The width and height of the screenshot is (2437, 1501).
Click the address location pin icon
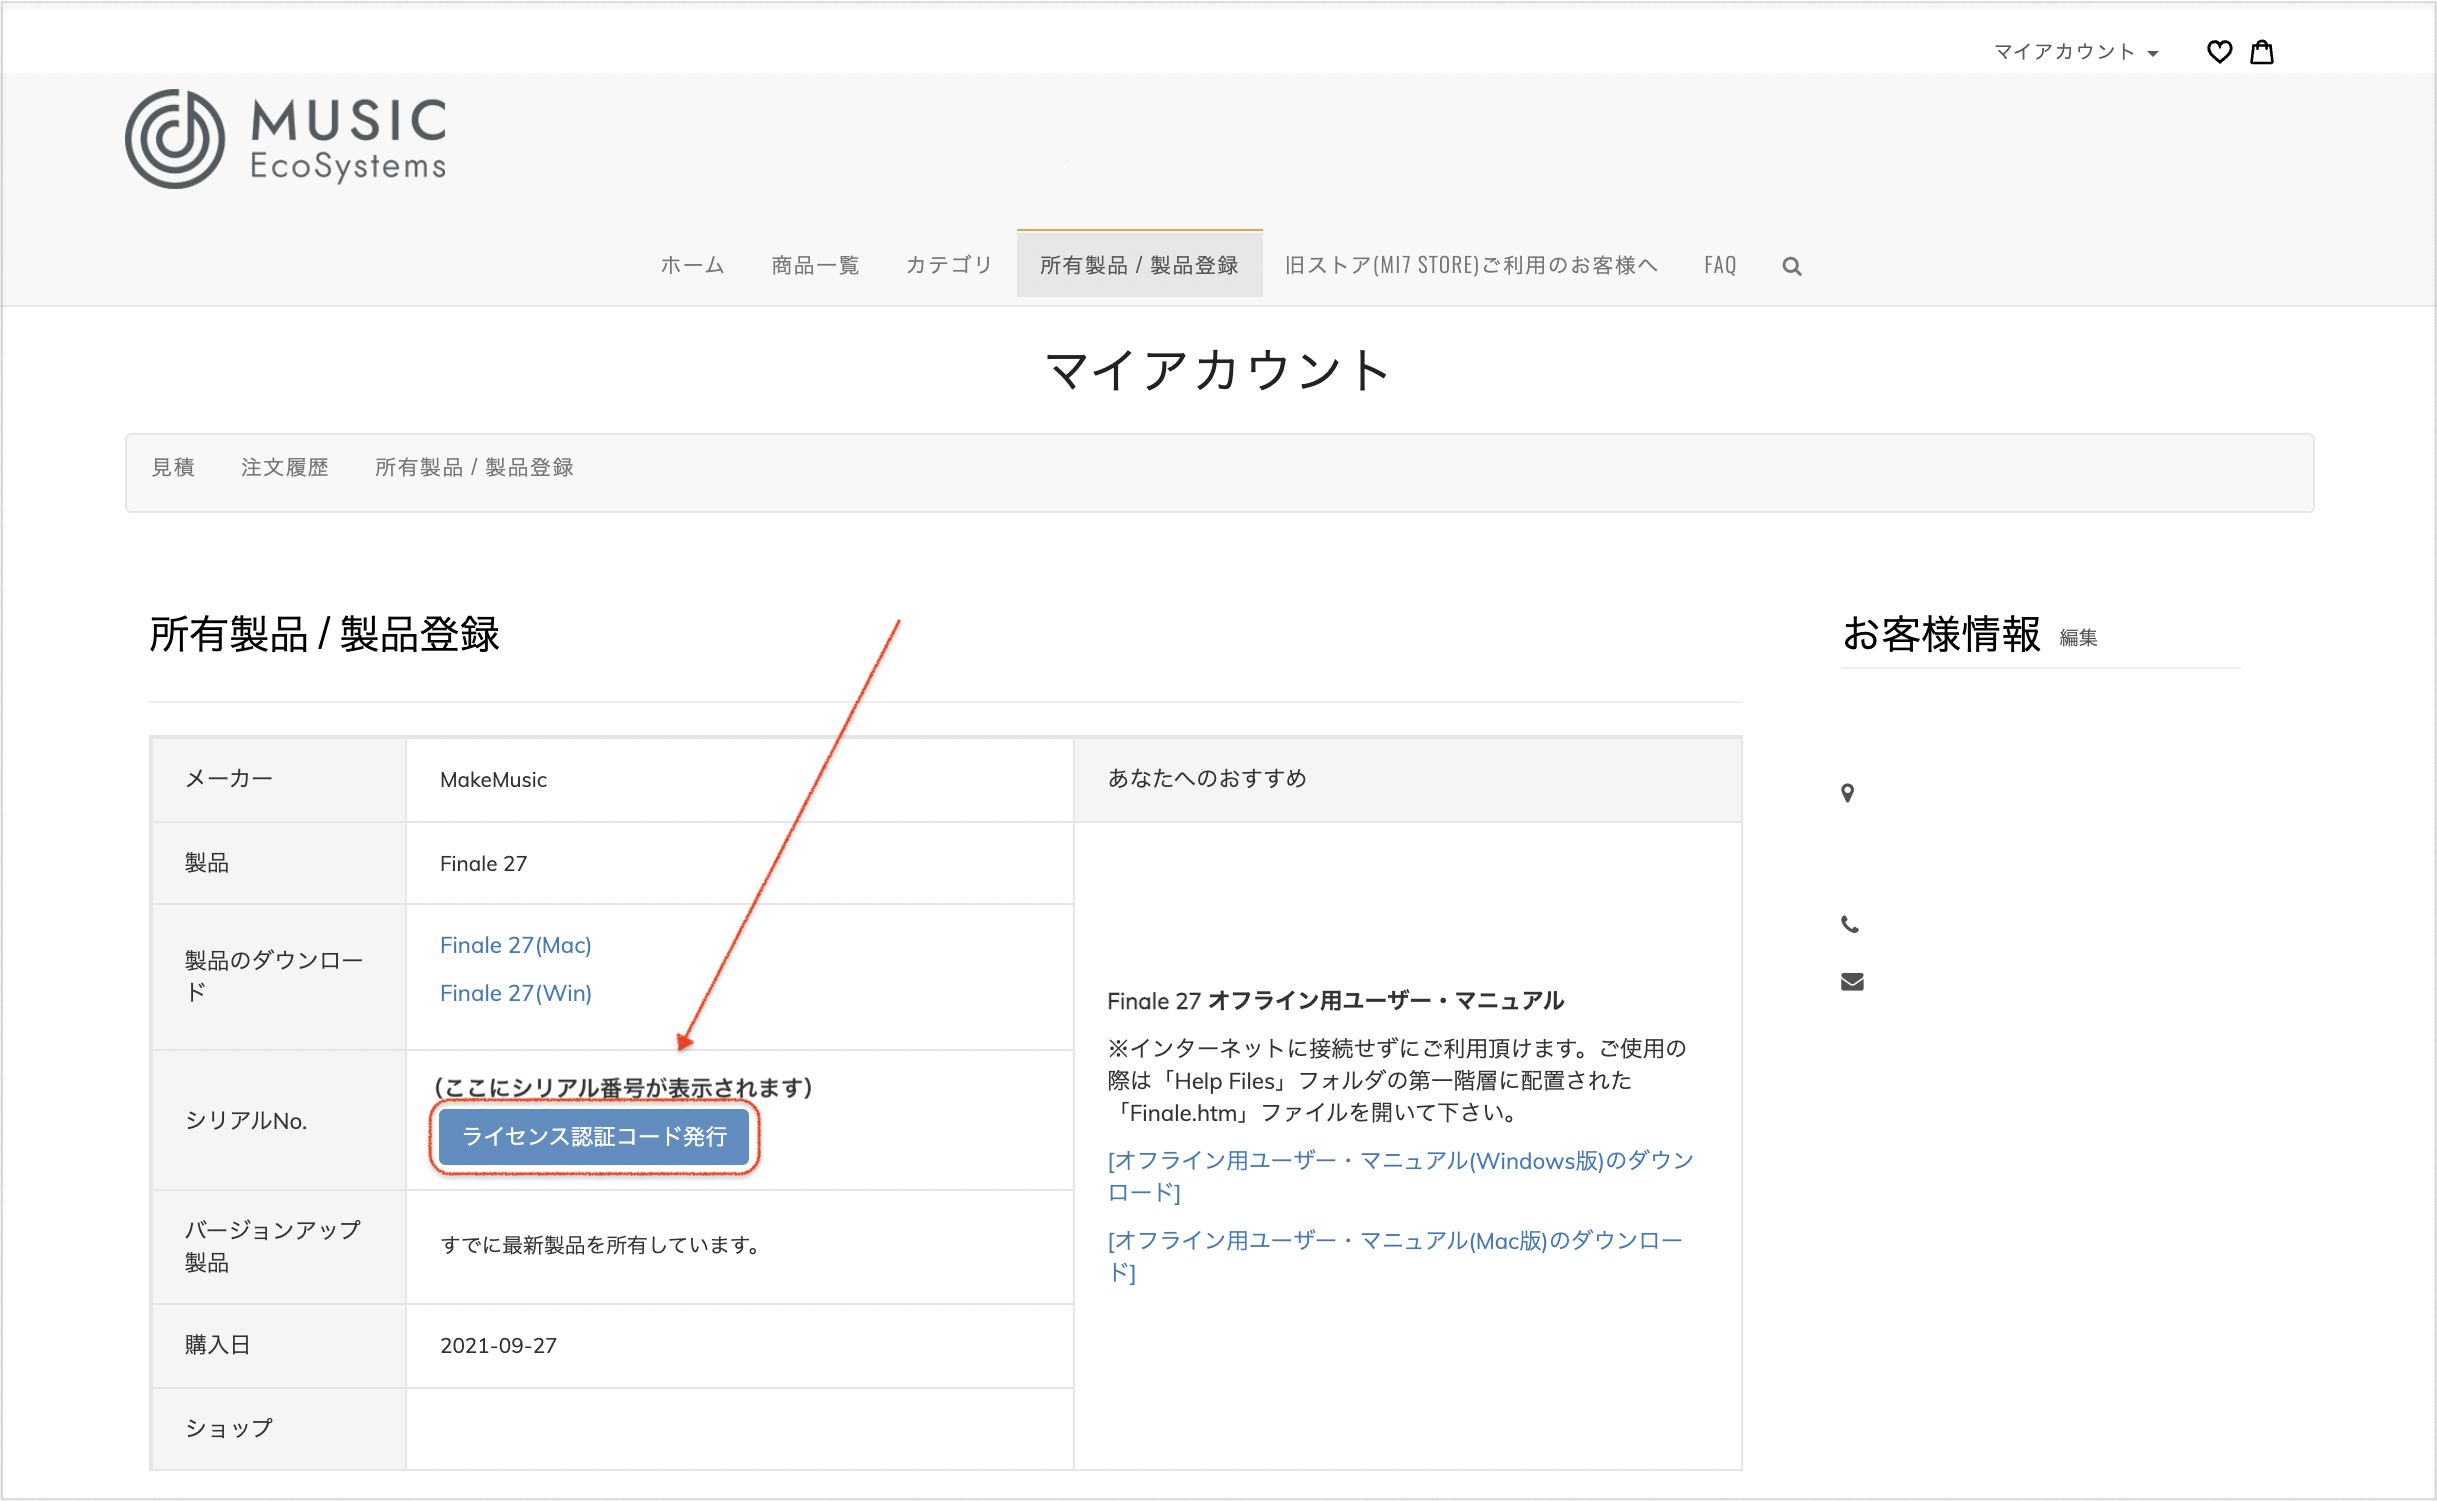click(1848, 793)
